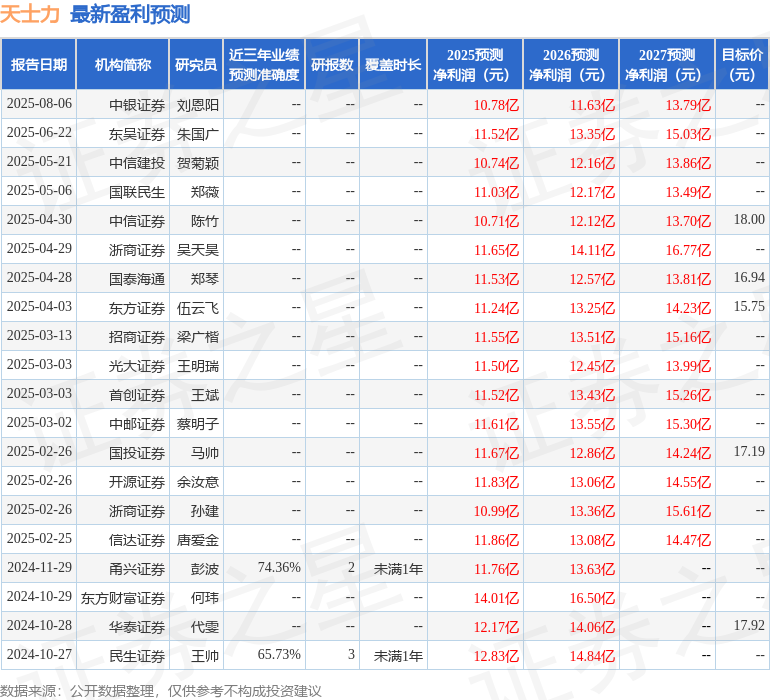Click the 16.77亿 forecast value
The width and height of the screenshot is (770, 700).
point(688,250)
